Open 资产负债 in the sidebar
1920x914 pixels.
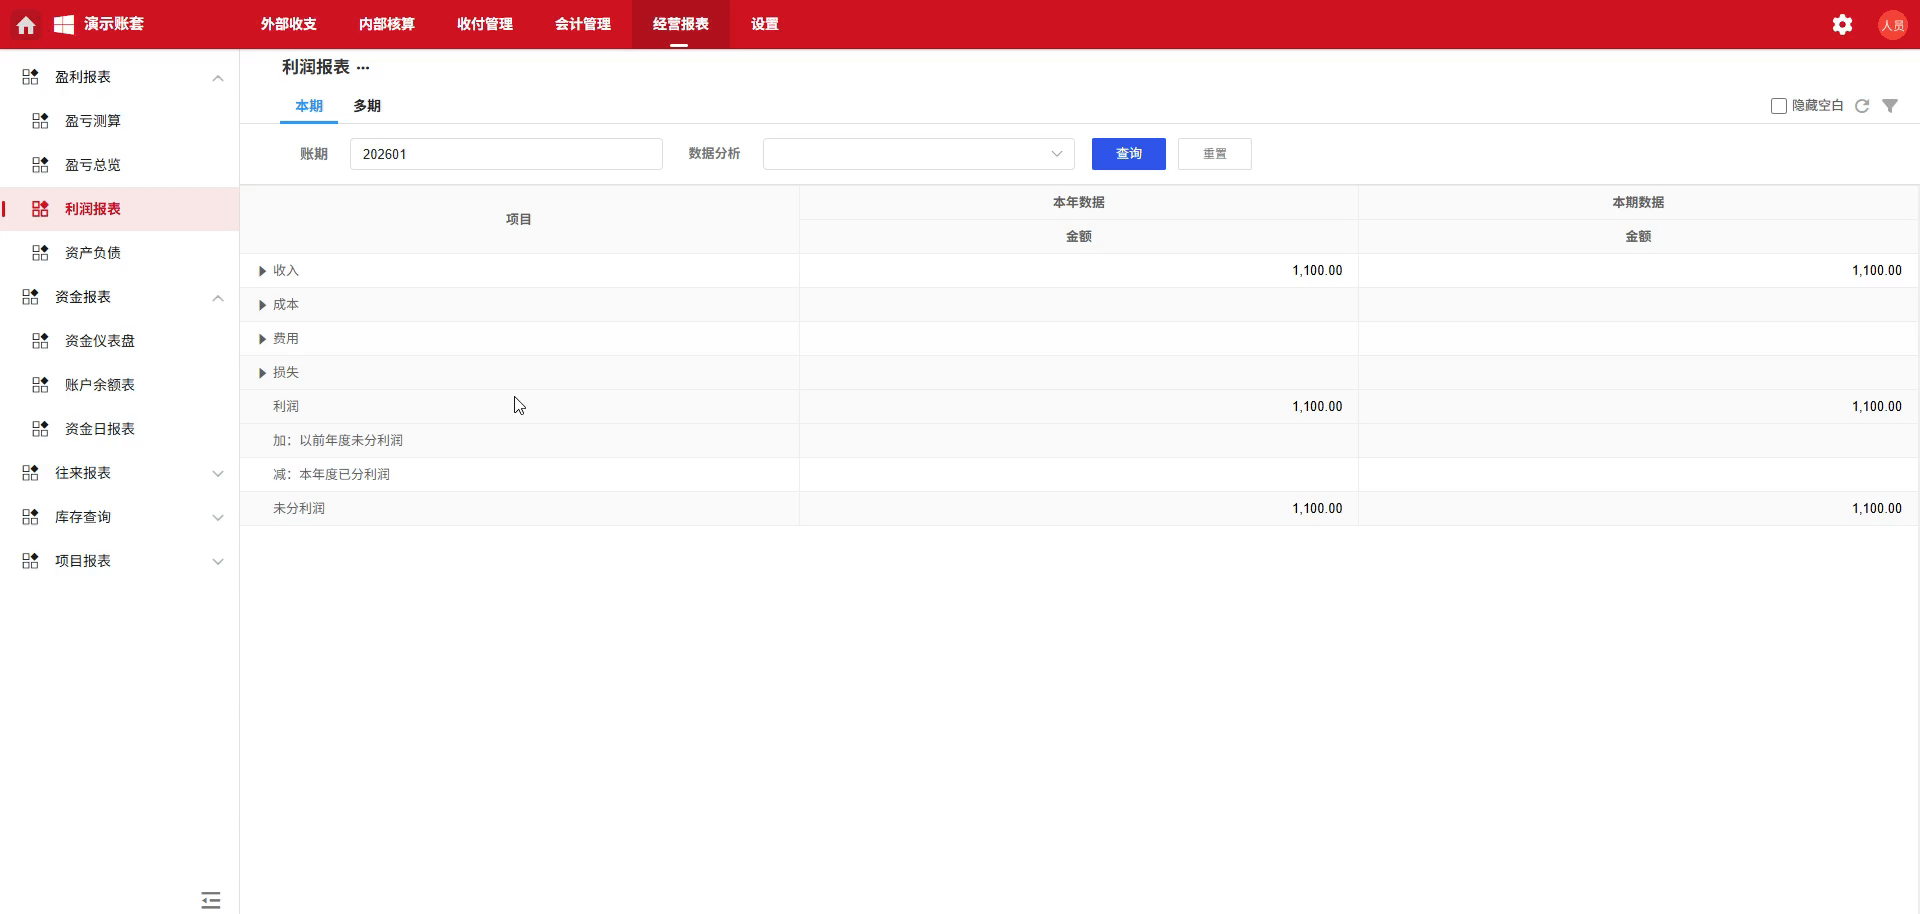[93, 253]
